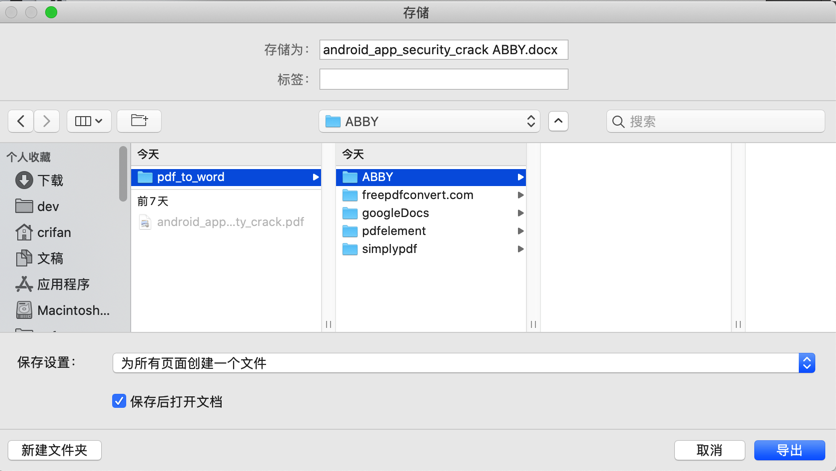Select the googleDocs folder

[431, 213]
